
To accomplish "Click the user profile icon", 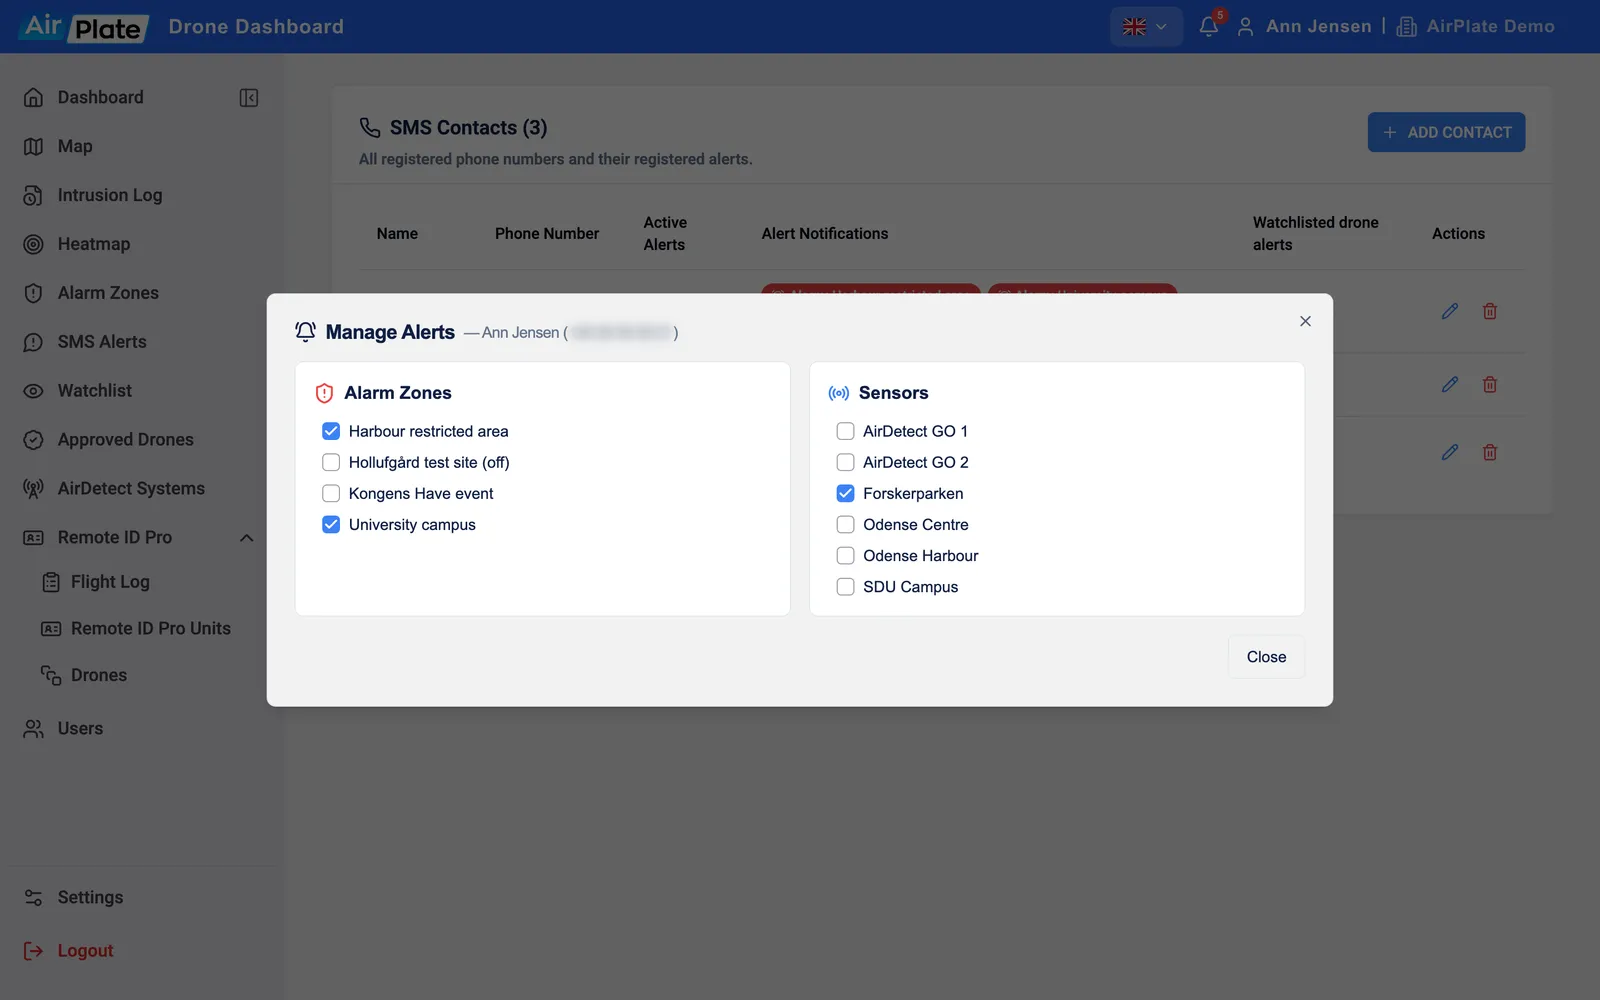I will coord(1245,27).
